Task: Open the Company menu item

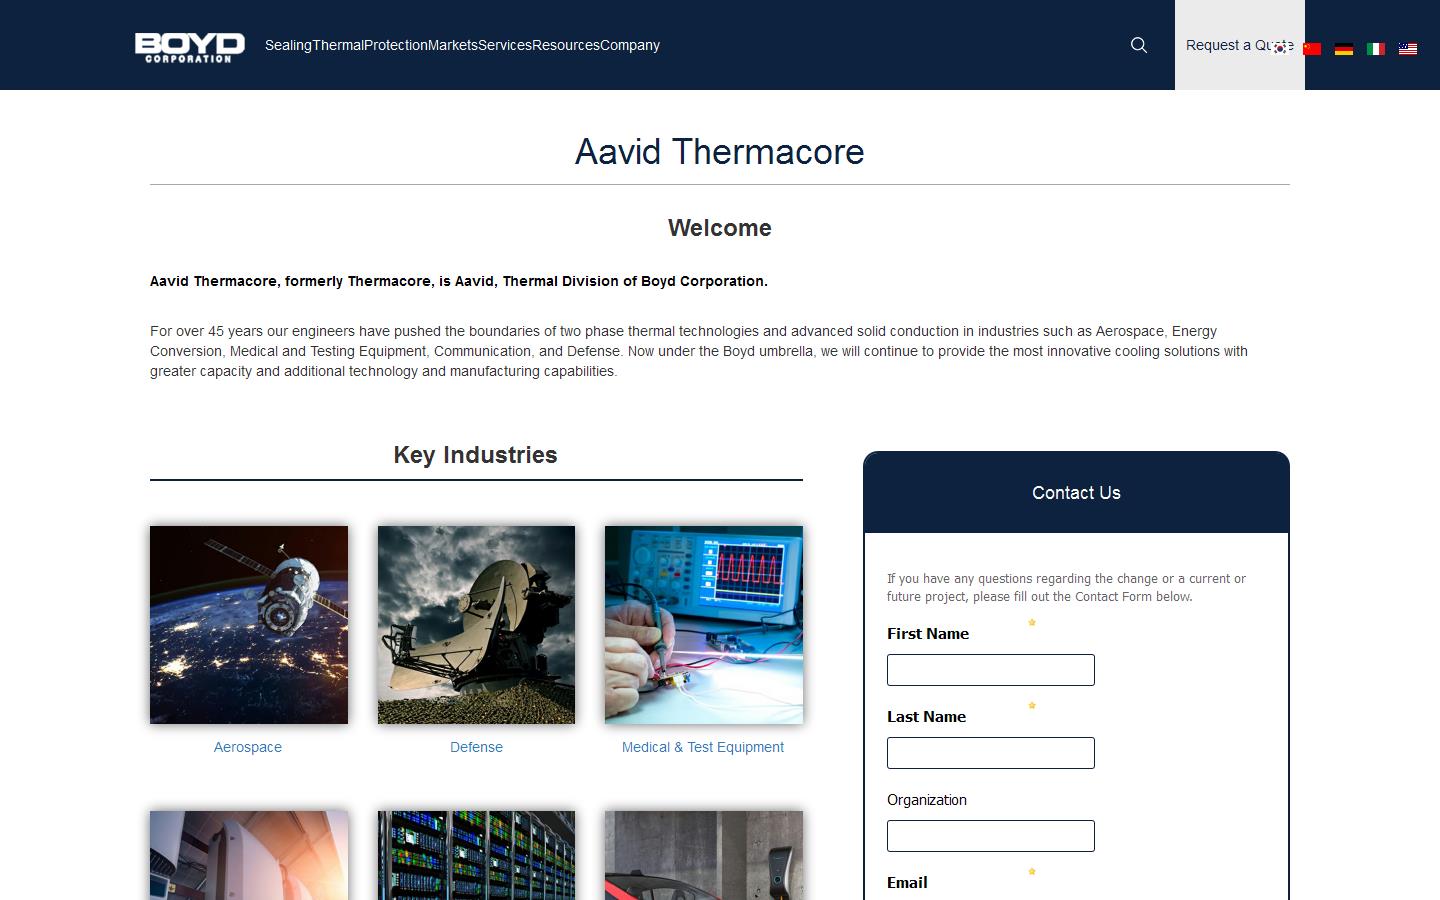Action: click(631, 45)
